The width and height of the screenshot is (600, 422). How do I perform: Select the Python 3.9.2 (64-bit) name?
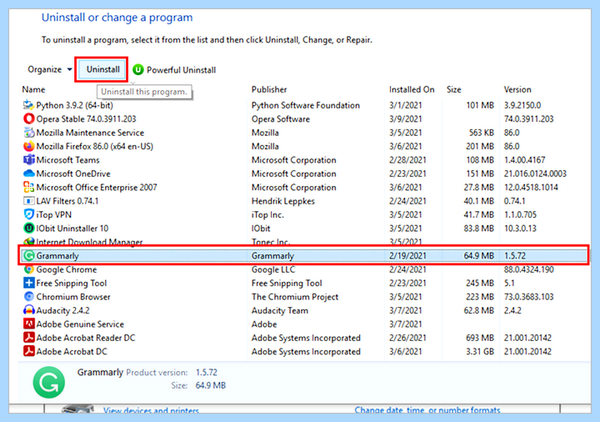(75, 105)
